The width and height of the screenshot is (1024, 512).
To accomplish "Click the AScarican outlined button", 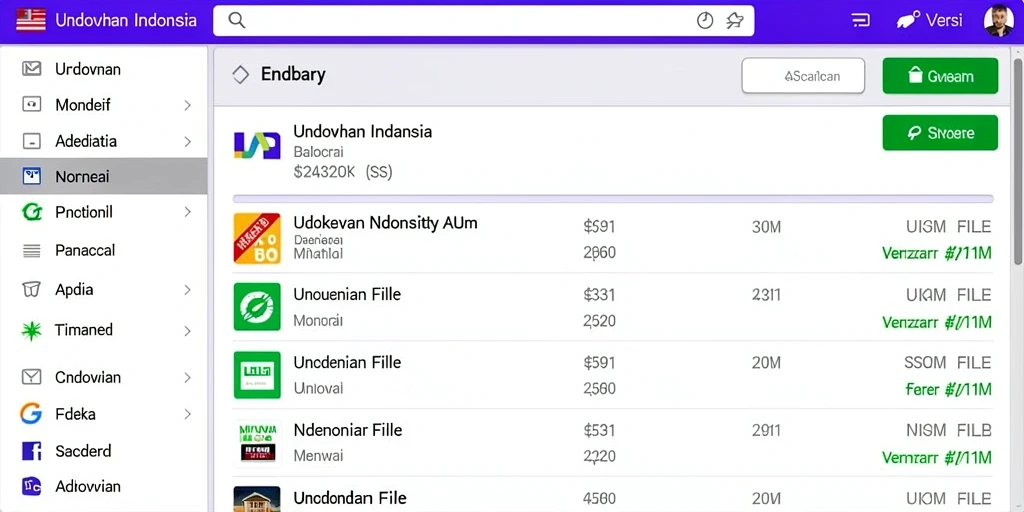I will pyautogui.click(x=803, y=76).
